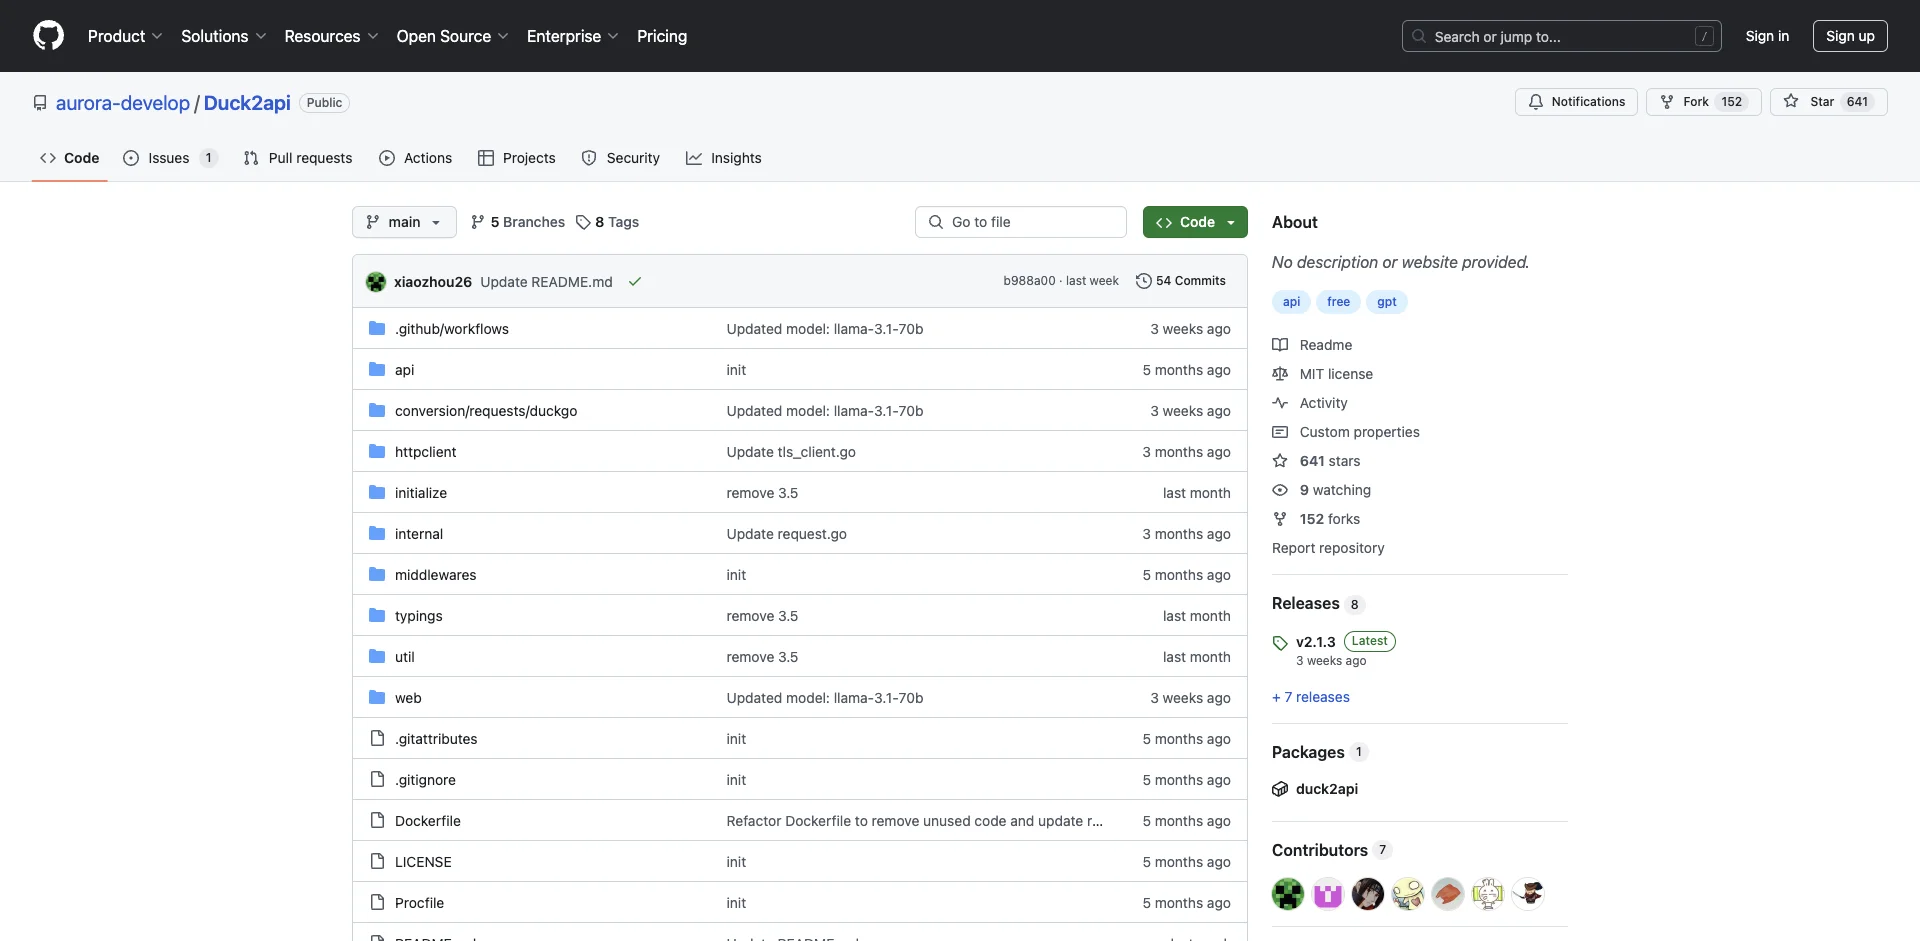Click the folder icon of api row
Screen dimensions: 1920x941
coord(377,370)
